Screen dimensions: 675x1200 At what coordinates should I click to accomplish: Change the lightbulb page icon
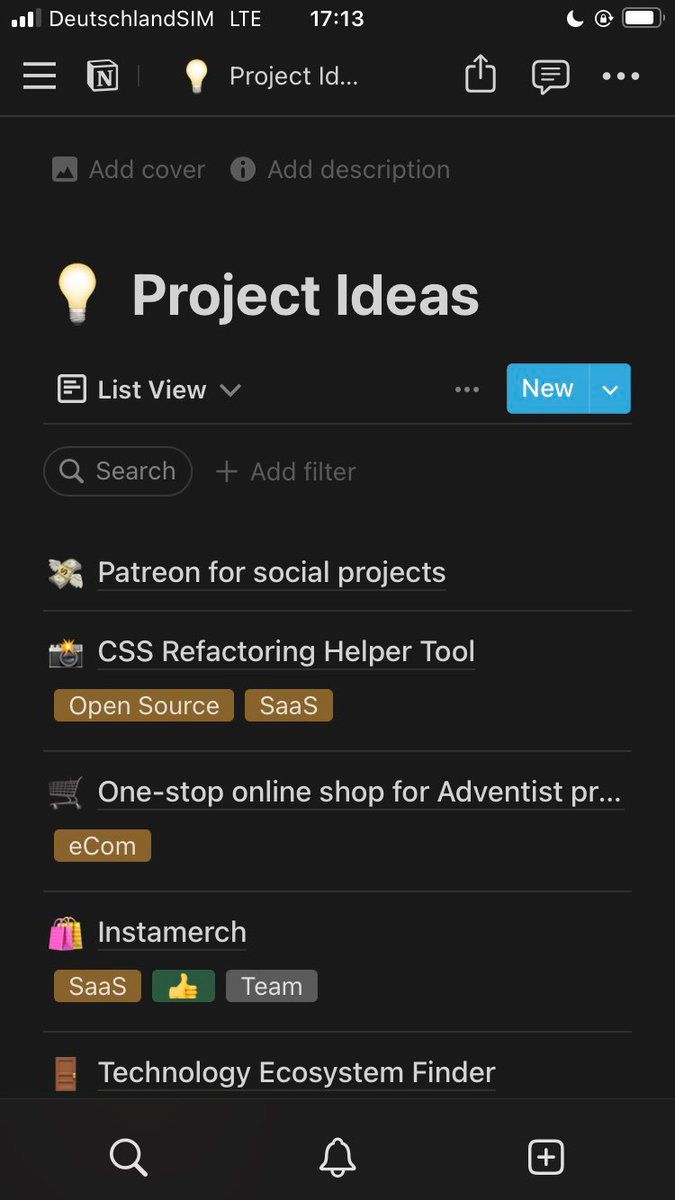(77, 295)
